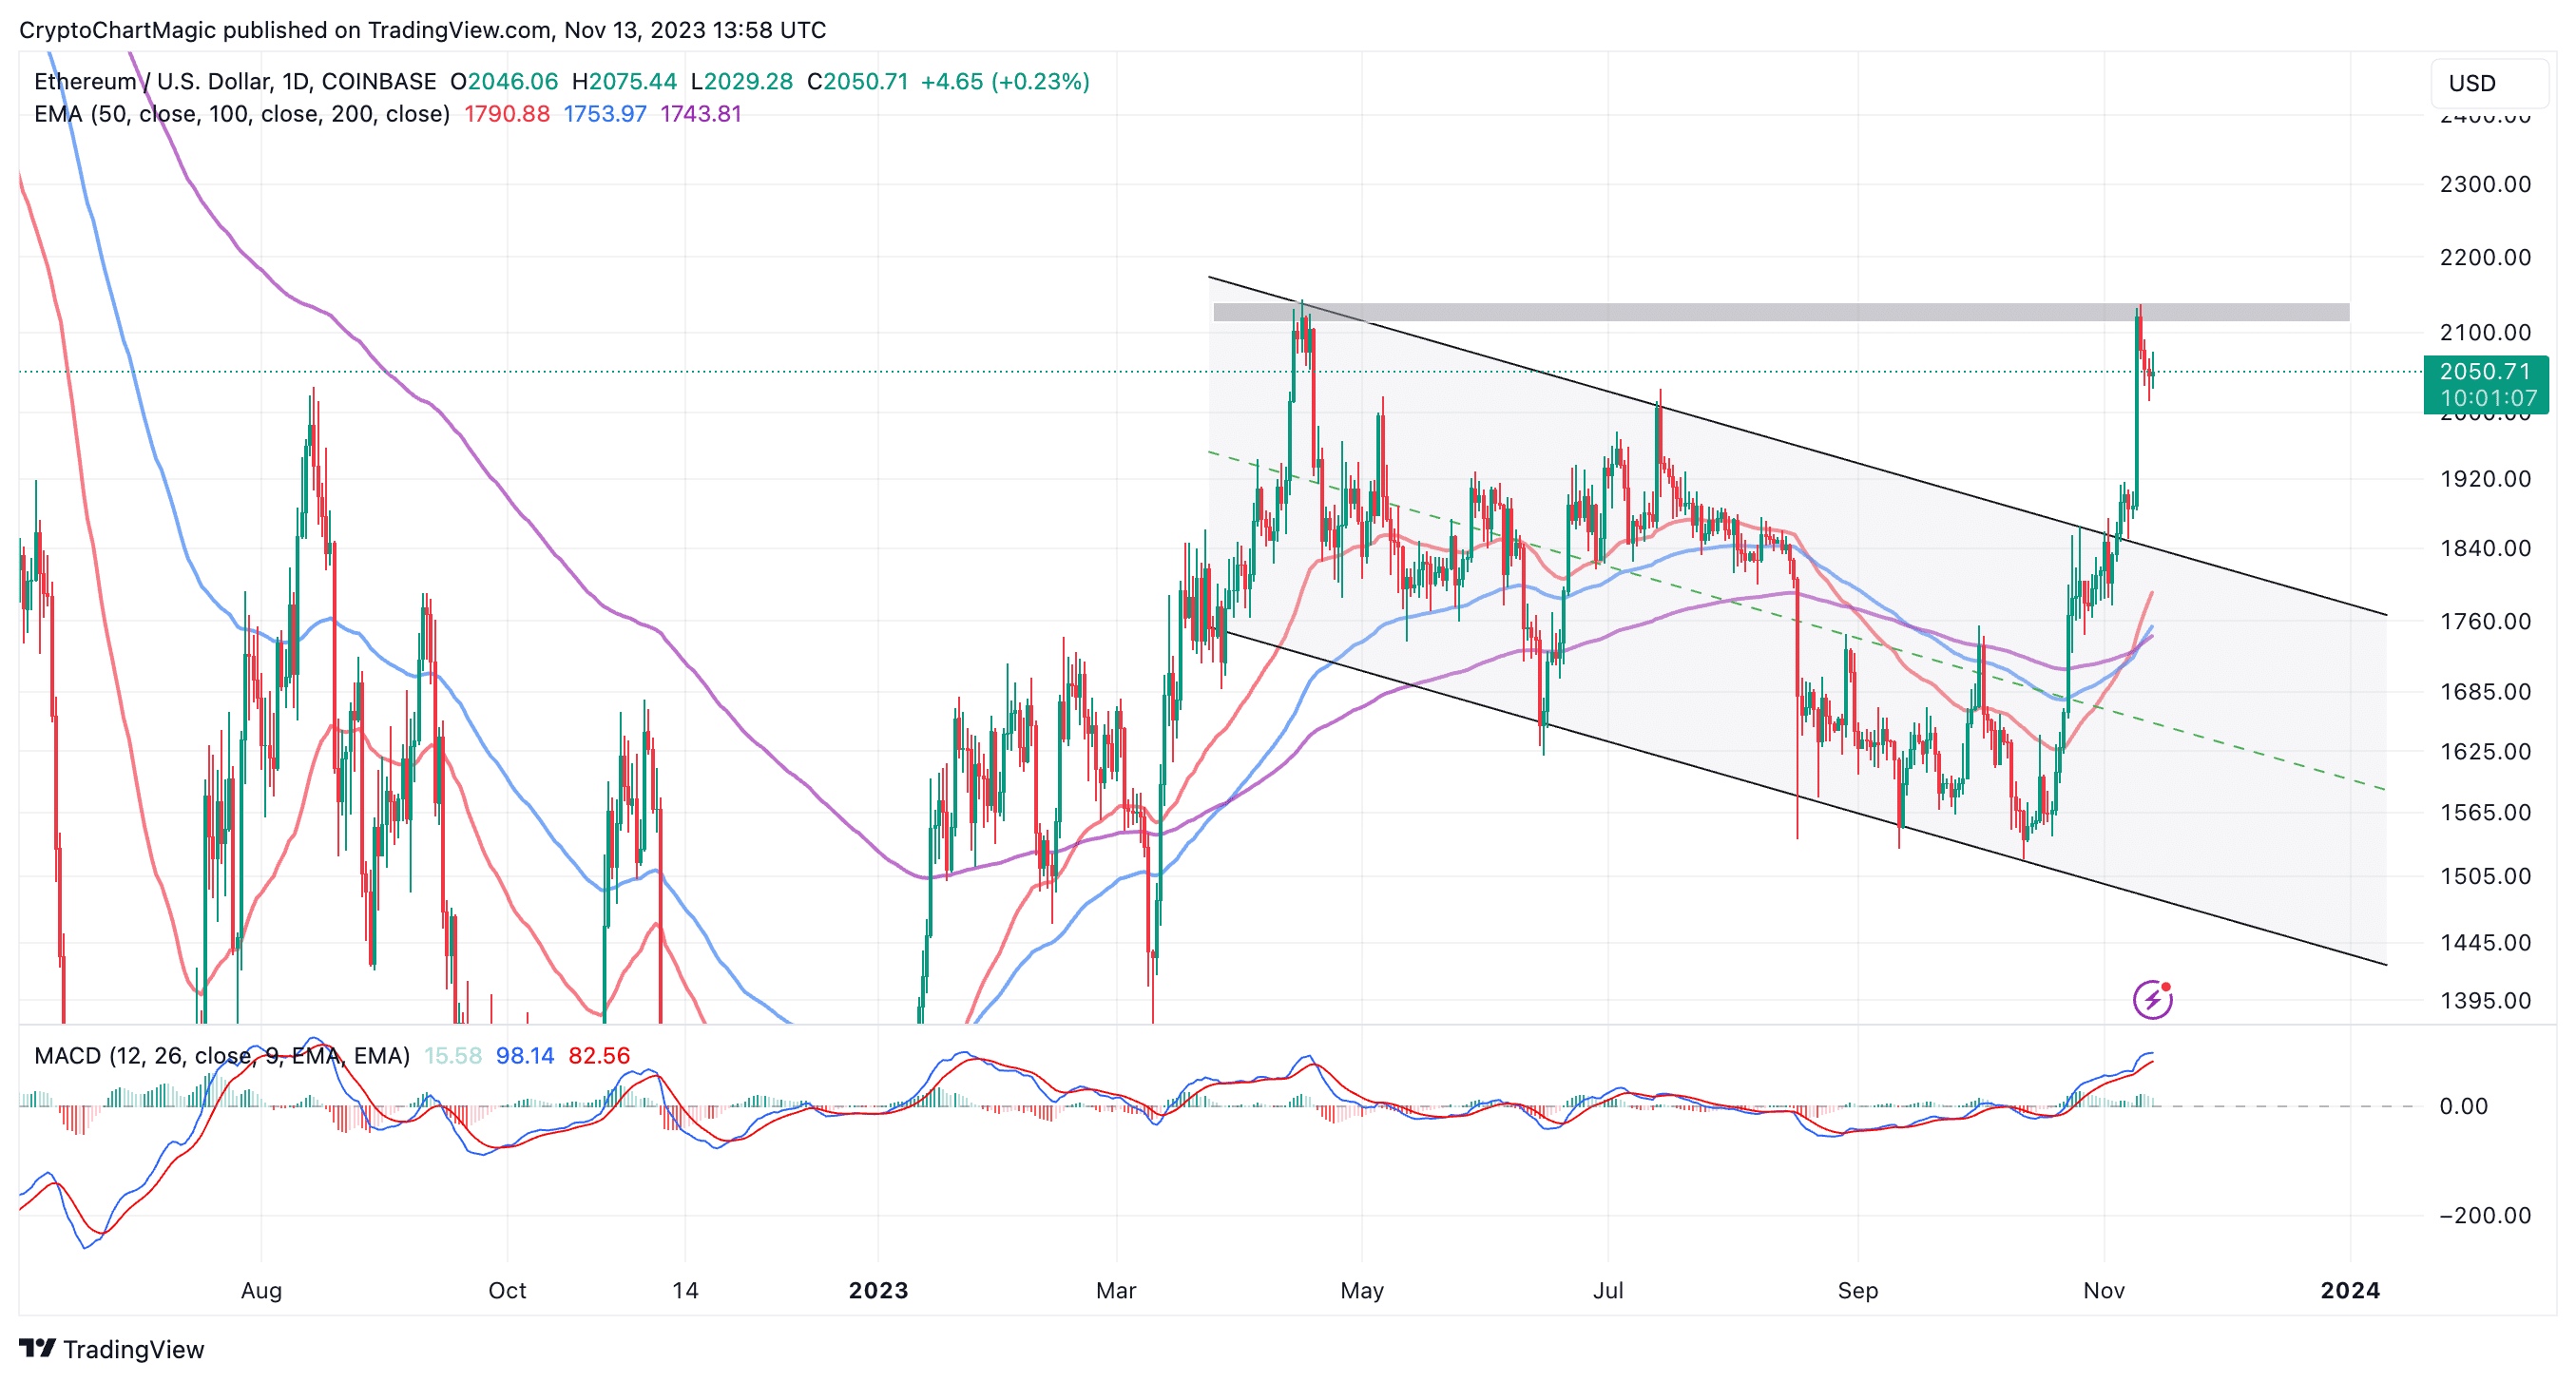2576x1382 pixels.
Task: Click the May date label on time axis
Action: 1362,1290
